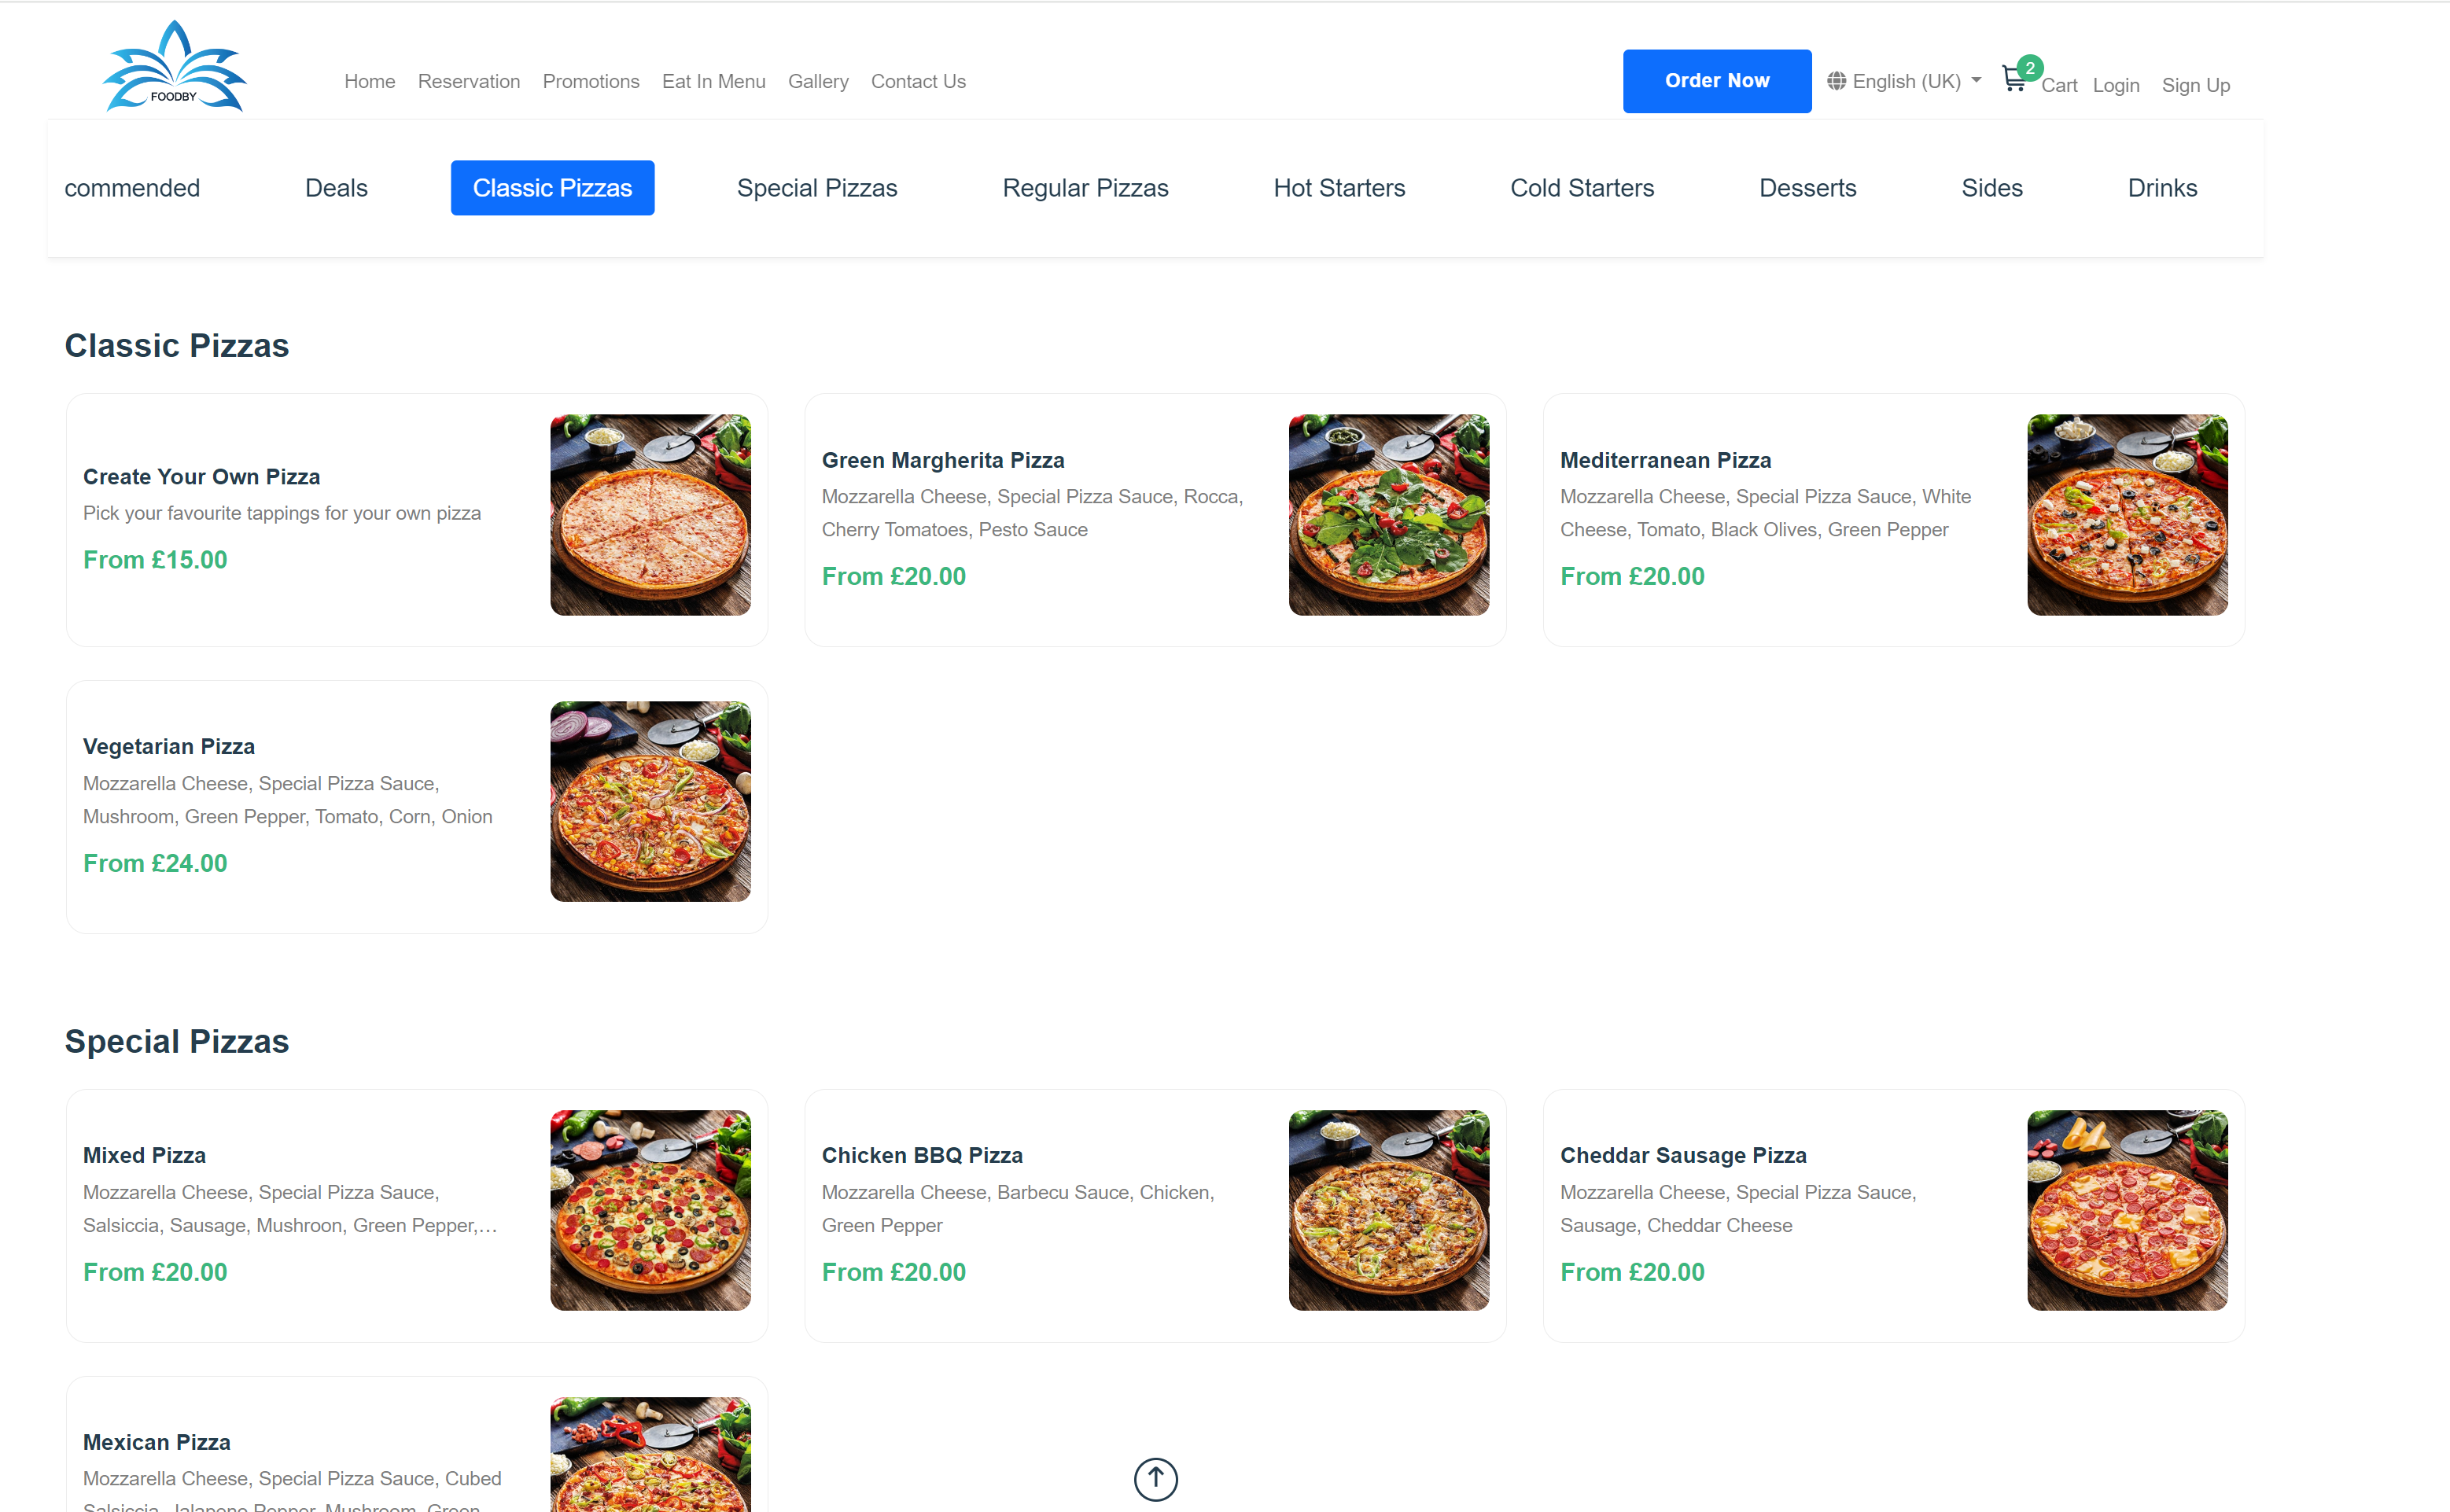Click the Vegetarian Pizza photo
Viewport: 2450px width, 1512px height.
click(650, 801)
